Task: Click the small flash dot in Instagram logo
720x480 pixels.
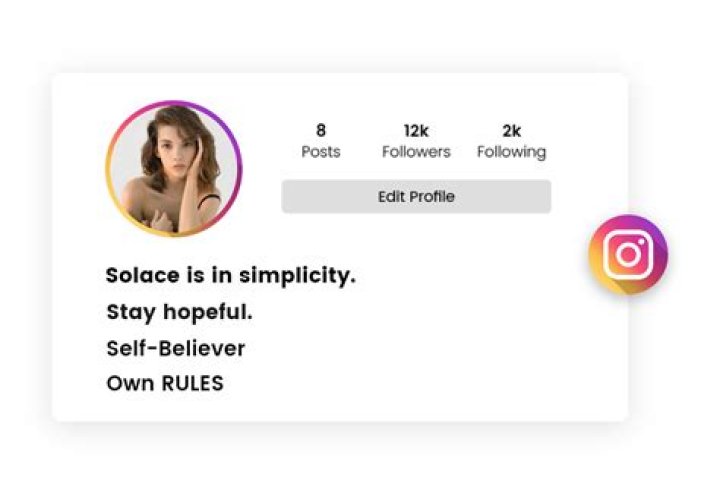Action: pyautogui.click(x=640, y=242)
